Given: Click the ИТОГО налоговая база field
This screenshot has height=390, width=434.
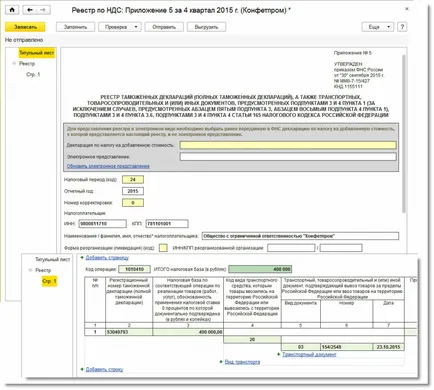Looking at the screenshot, I should pos(260,269).
